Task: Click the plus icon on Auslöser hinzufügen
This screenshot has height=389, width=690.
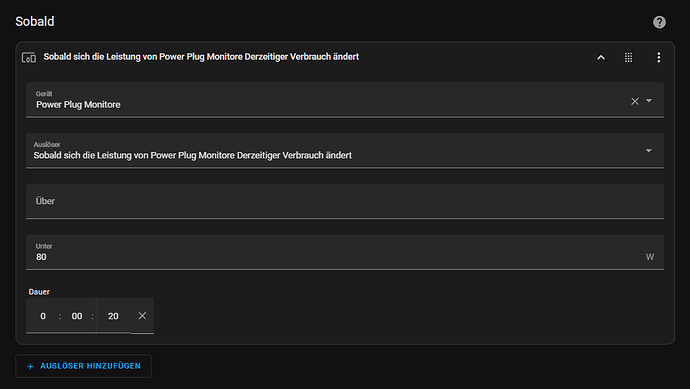Action: [30, 366]
